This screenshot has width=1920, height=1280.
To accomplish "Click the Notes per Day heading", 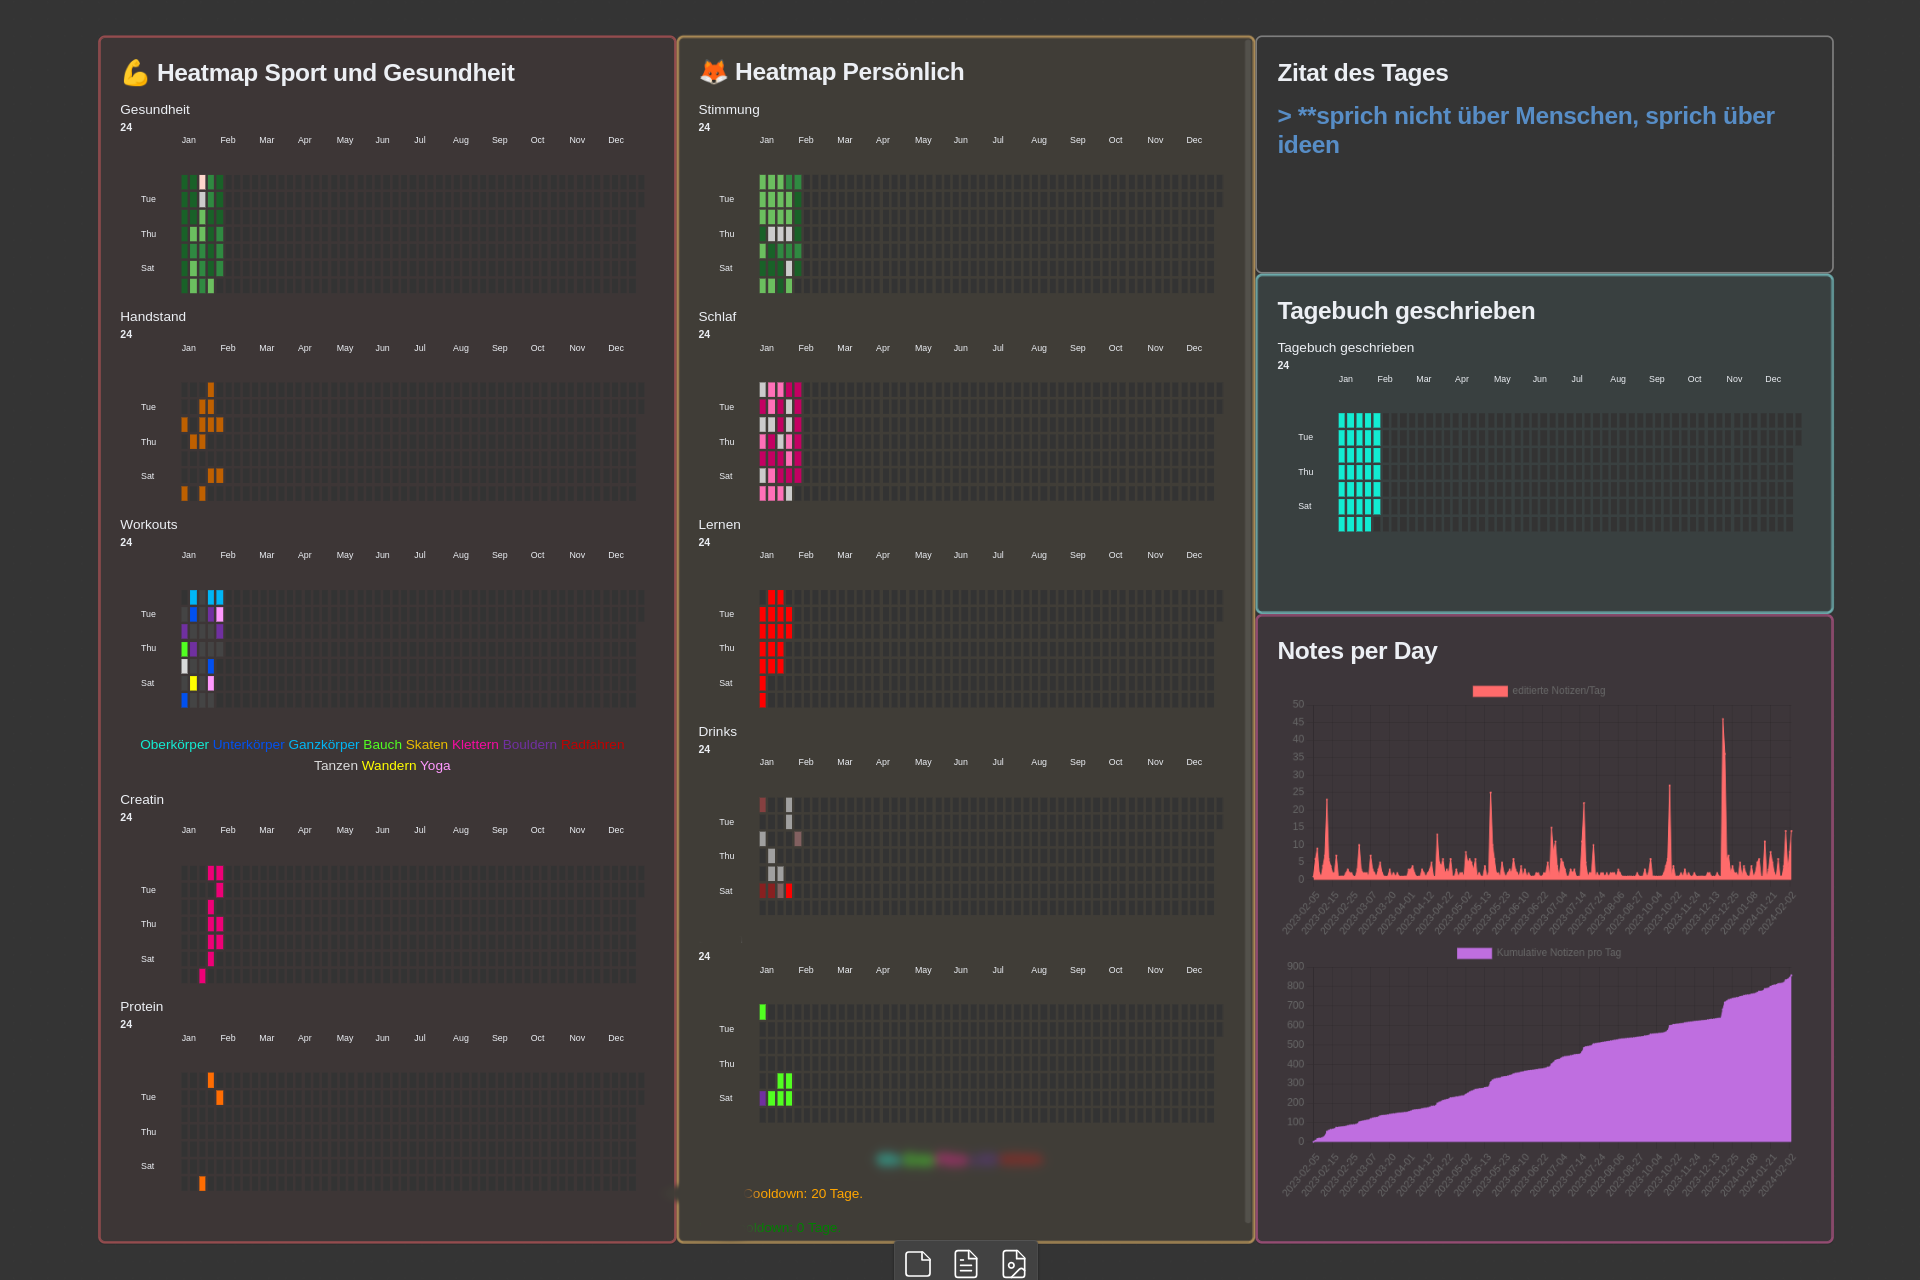I will [x=1356, y=651].
